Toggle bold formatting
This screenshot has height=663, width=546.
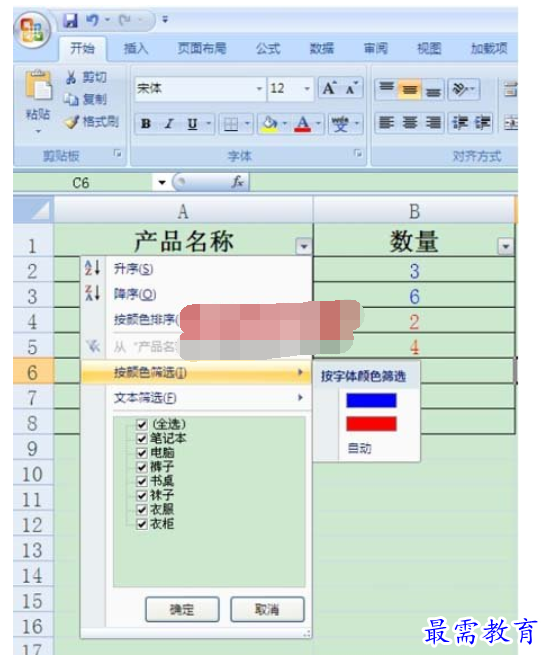click(146, 124)
